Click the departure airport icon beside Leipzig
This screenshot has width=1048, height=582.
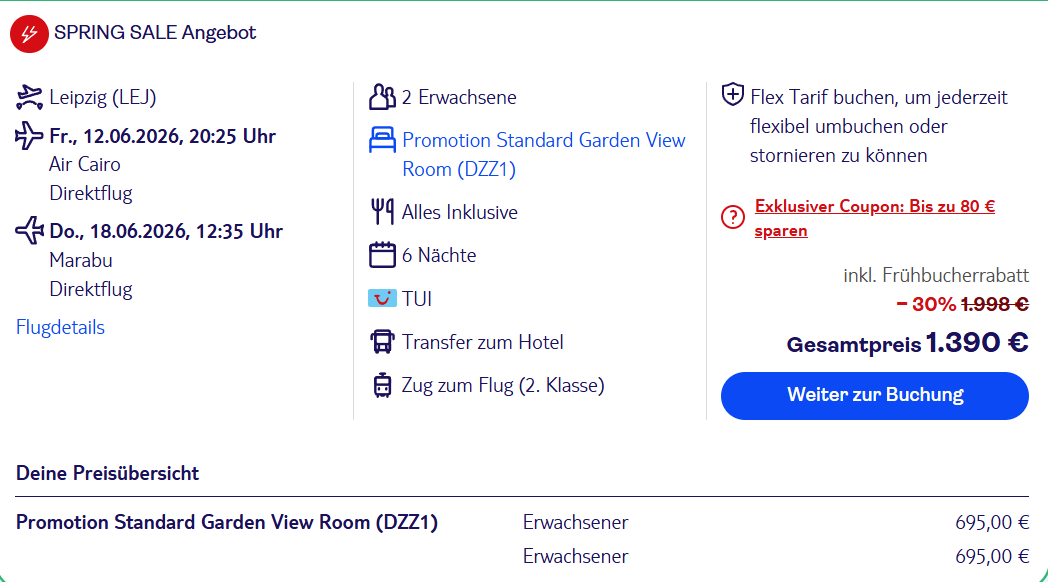[x=29, y=98]
